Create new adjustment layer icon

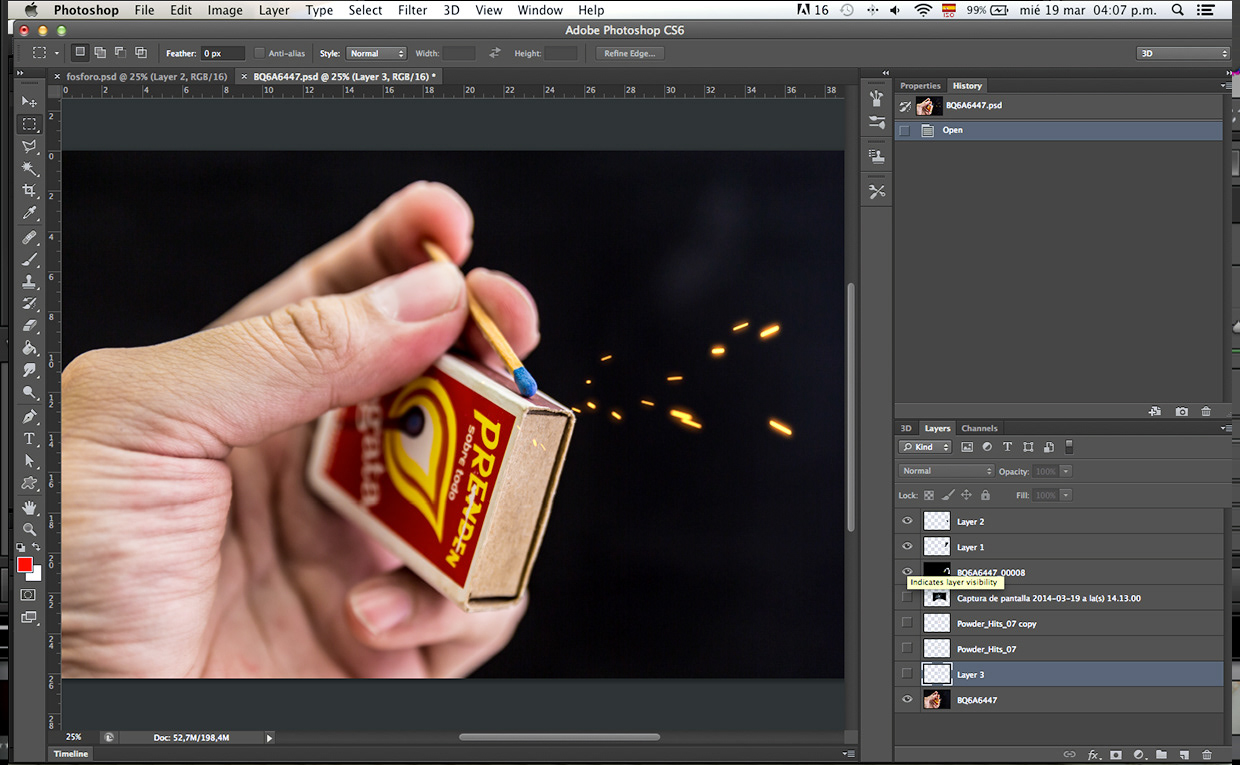(1139, 755)
